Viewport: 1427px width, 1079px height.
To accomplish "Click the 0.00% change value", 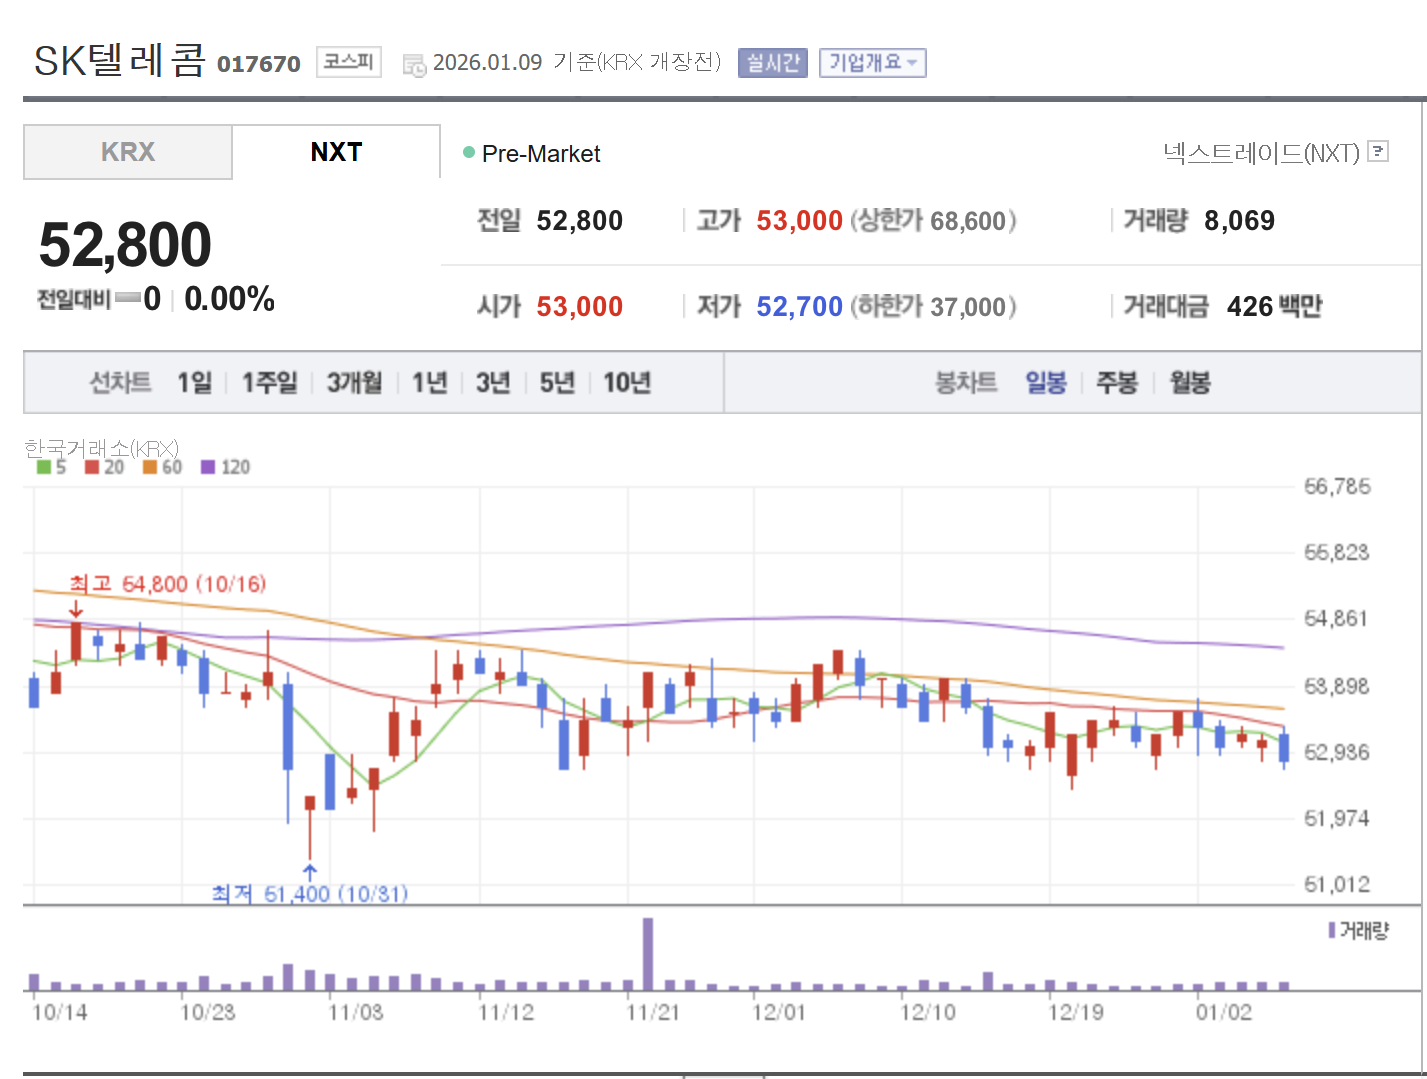I will [229, 299].
